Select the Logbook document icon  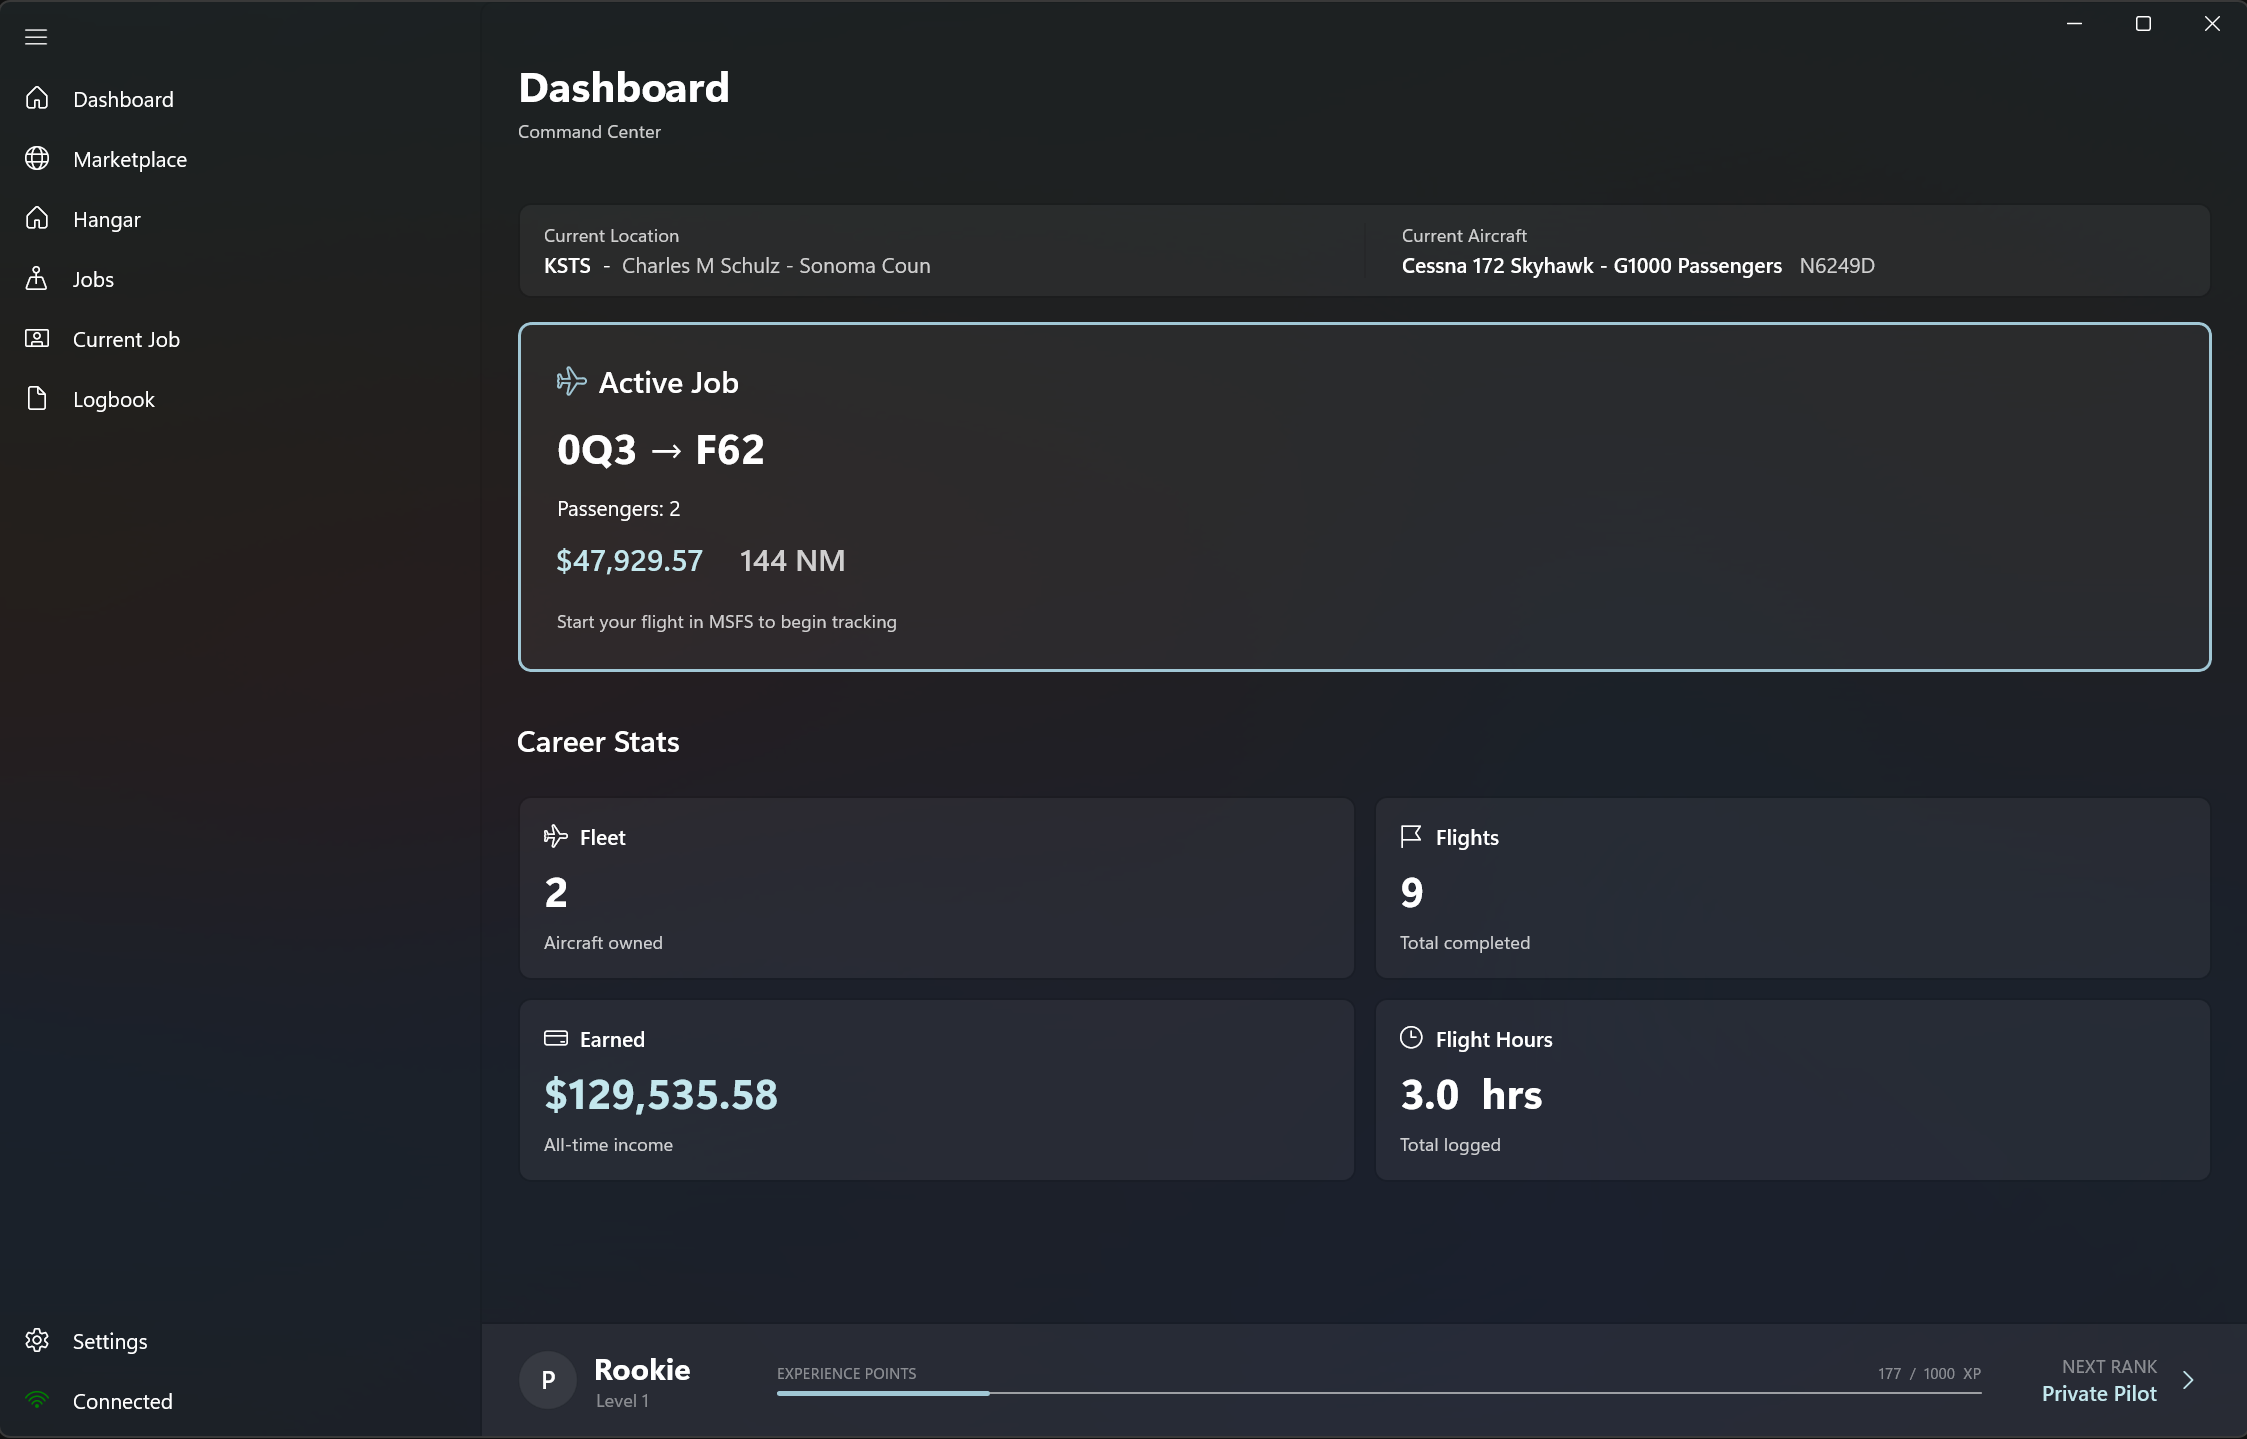(x=37, y=398)
